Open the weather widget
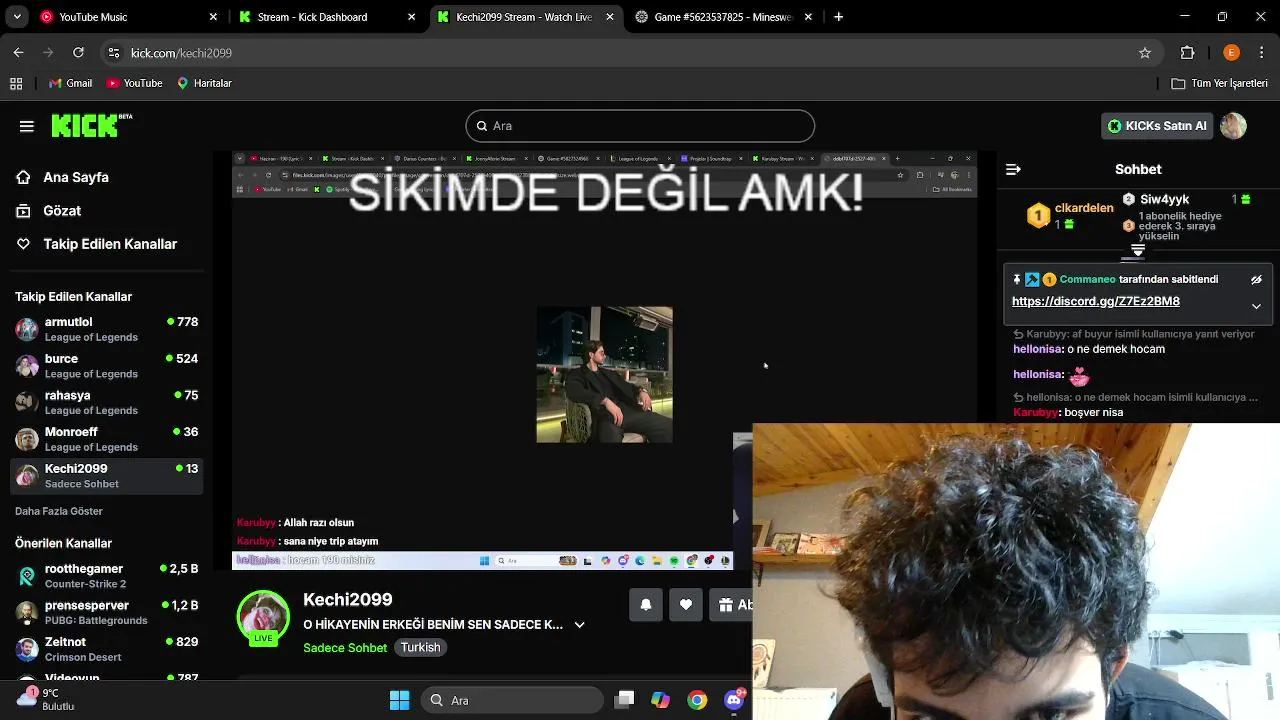 tap(45, 699)
